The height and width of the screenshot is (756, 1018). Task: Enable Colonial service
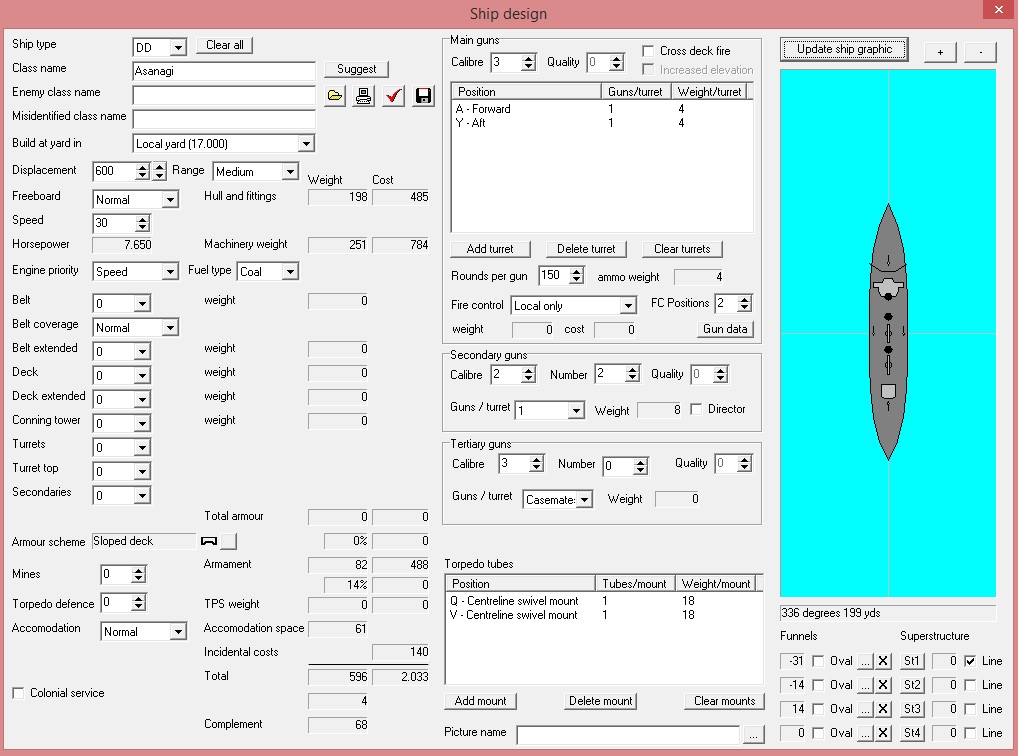click(x=18, y=693)
